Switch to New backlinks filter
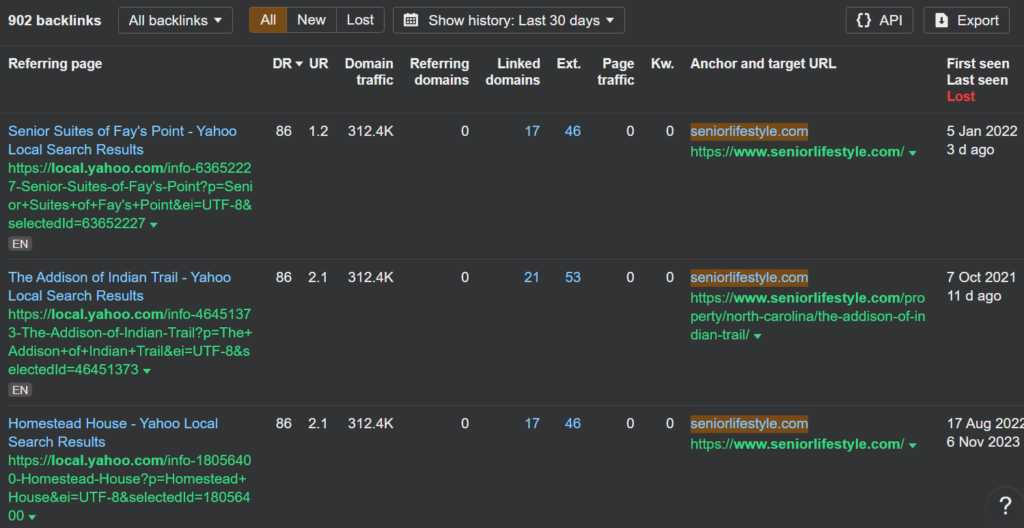 [x=311, y=20]
